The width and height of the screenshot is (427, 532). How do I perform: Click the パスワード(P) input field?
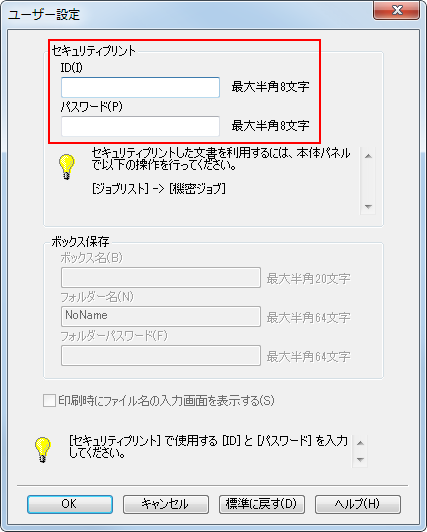tap(140, 126)
